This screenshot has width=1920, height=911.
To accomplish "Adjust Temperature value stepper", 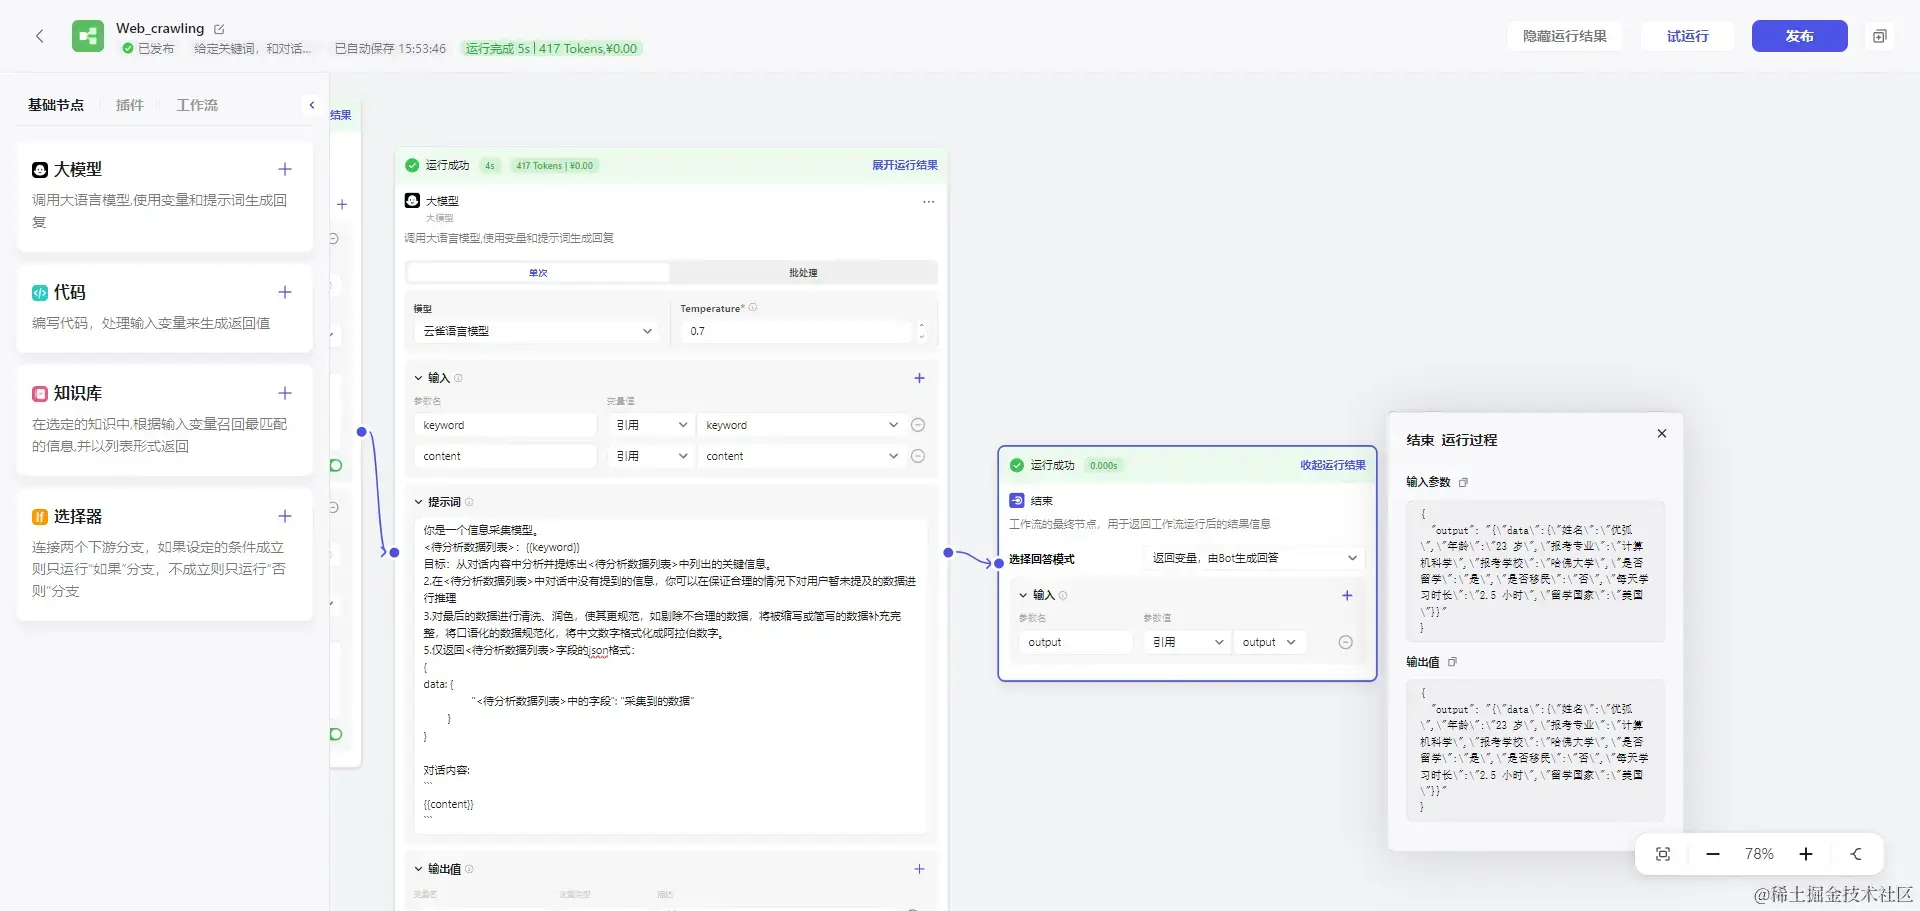I will click(921, 331).
